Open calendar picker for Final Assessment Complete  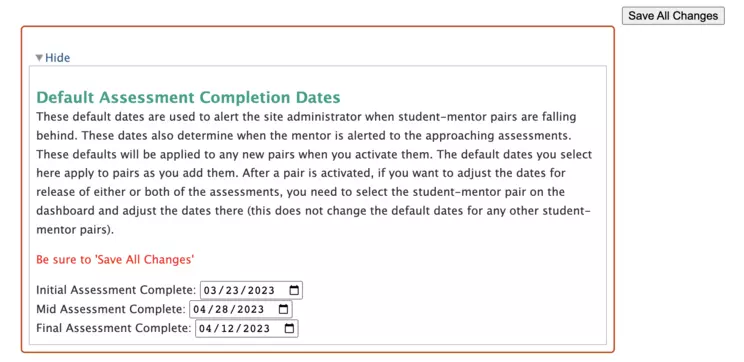pos(289,328)
